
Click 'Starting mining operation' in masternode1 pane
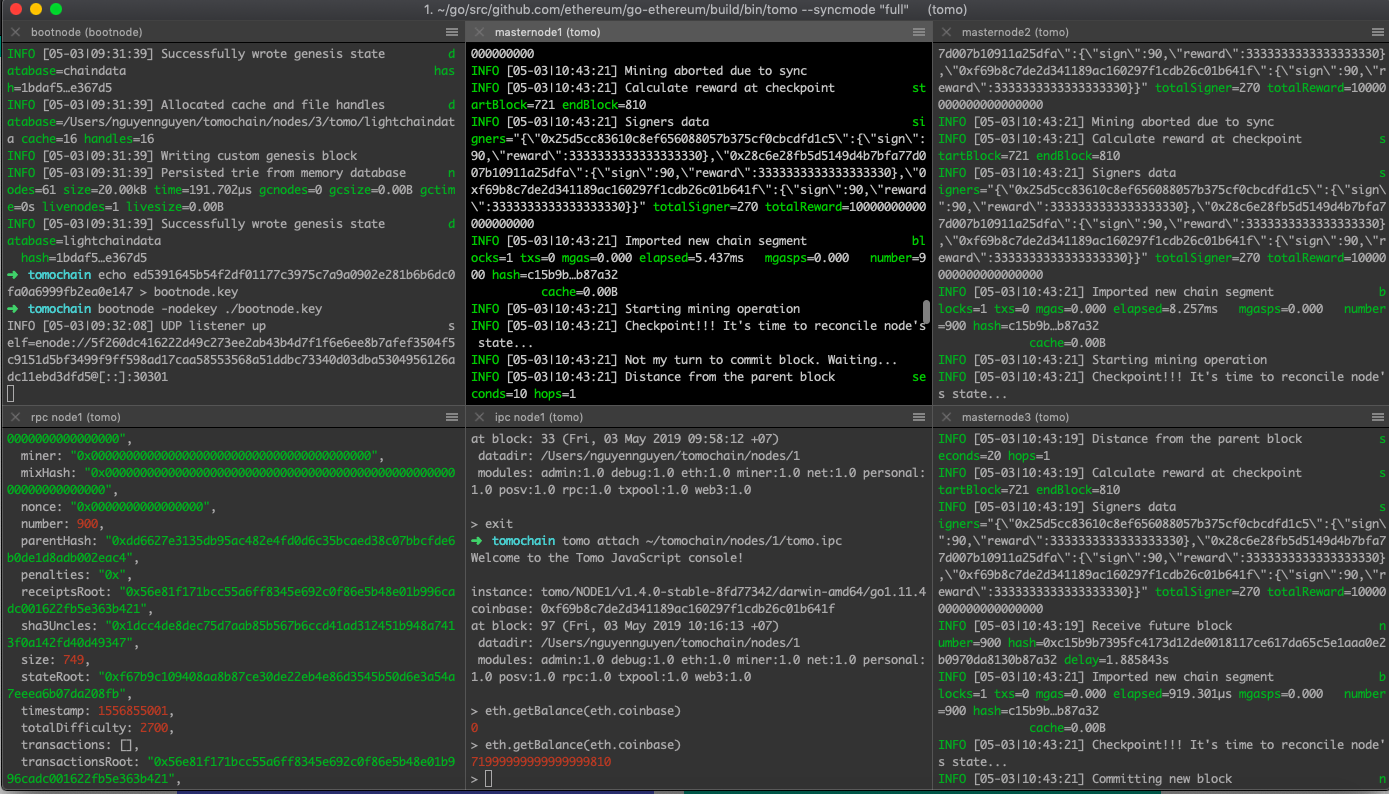pyautogui.click(x=712, y=309)
